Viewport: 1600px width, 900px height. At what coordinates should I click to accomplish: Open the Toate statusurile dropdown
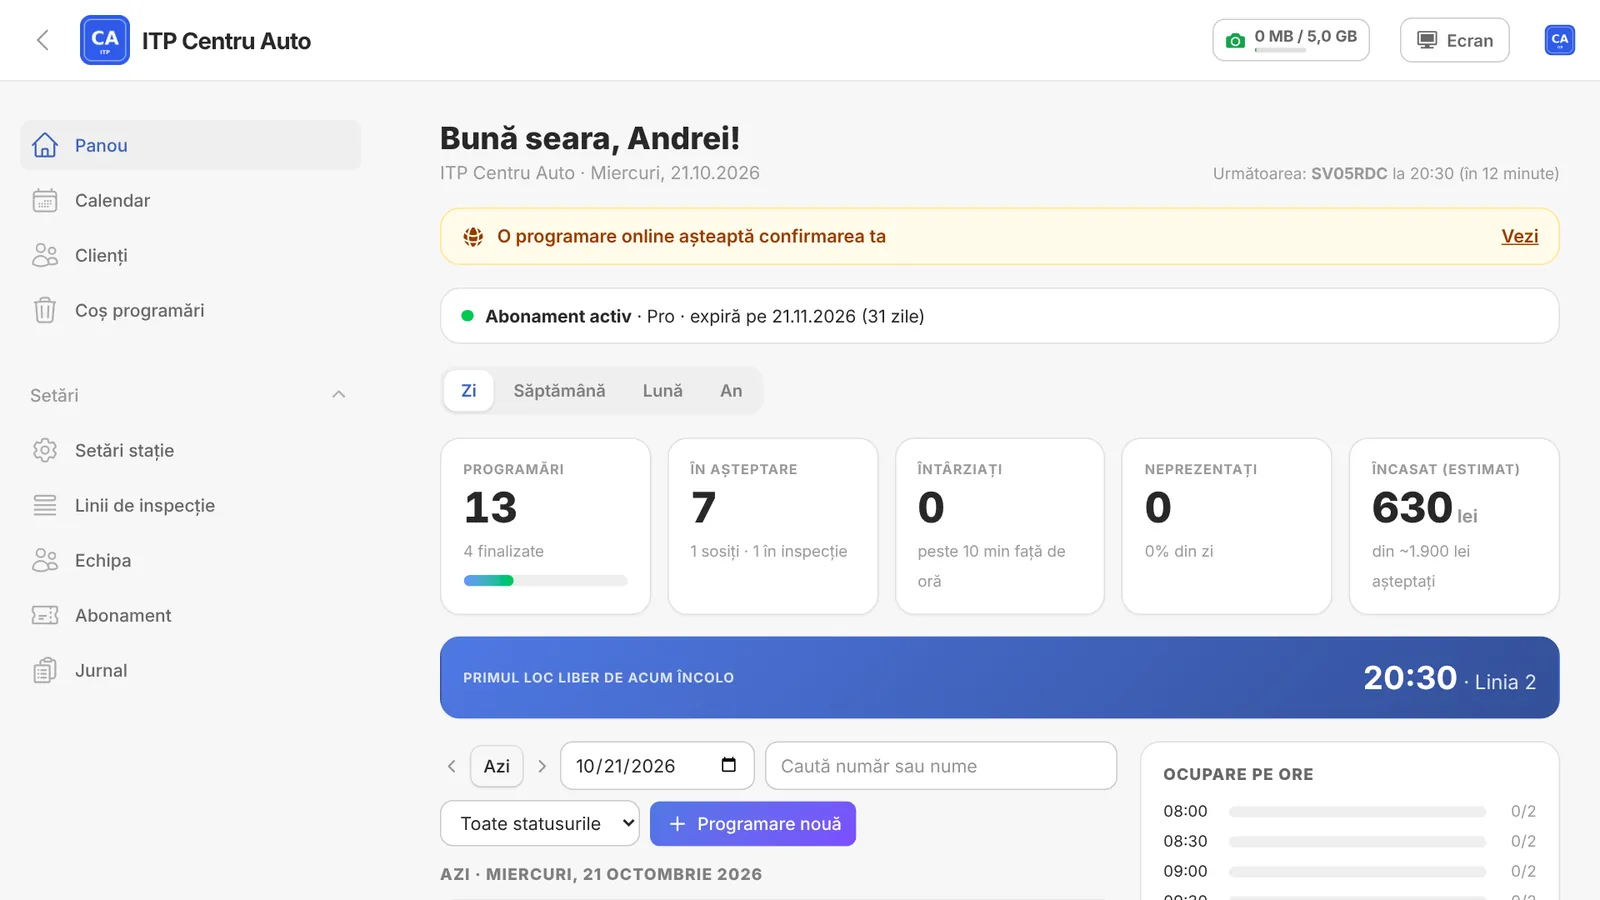tap(540, 824)
